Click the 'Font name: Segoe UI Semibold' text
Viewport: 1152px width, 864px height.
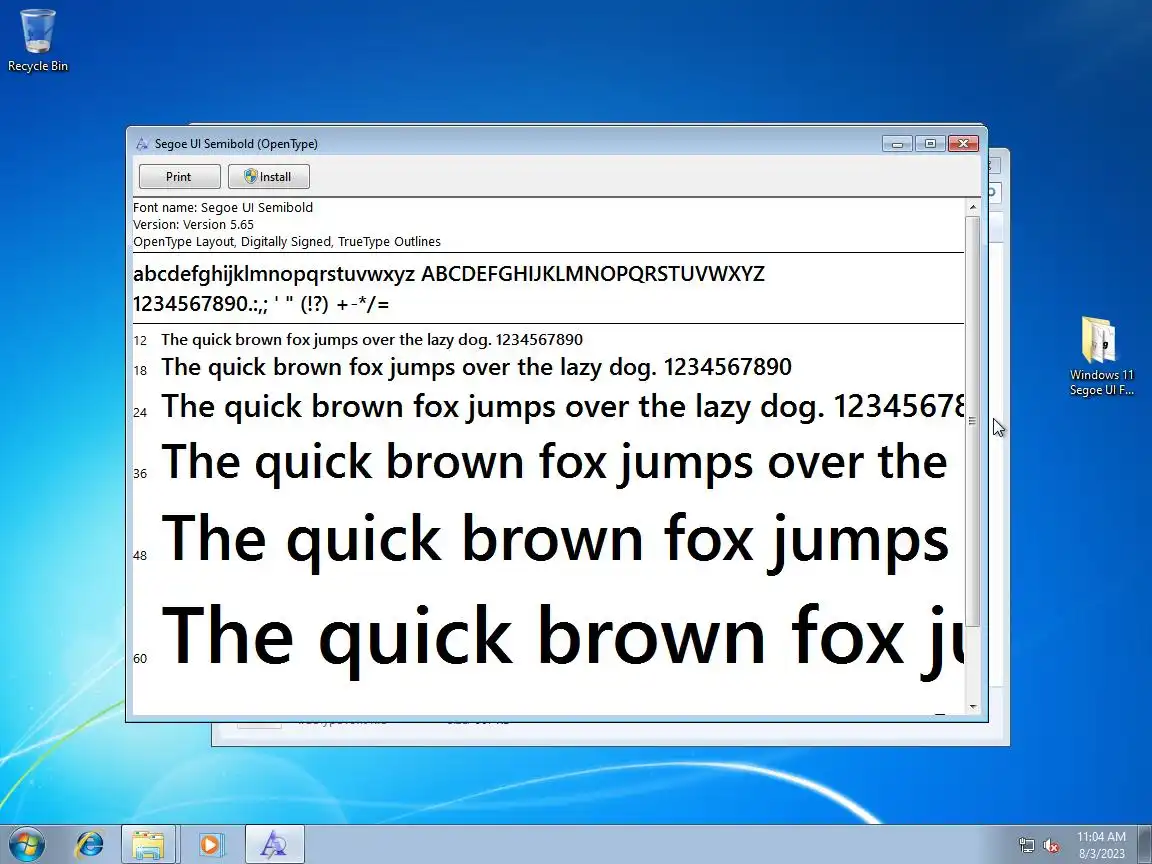(223, 208)
